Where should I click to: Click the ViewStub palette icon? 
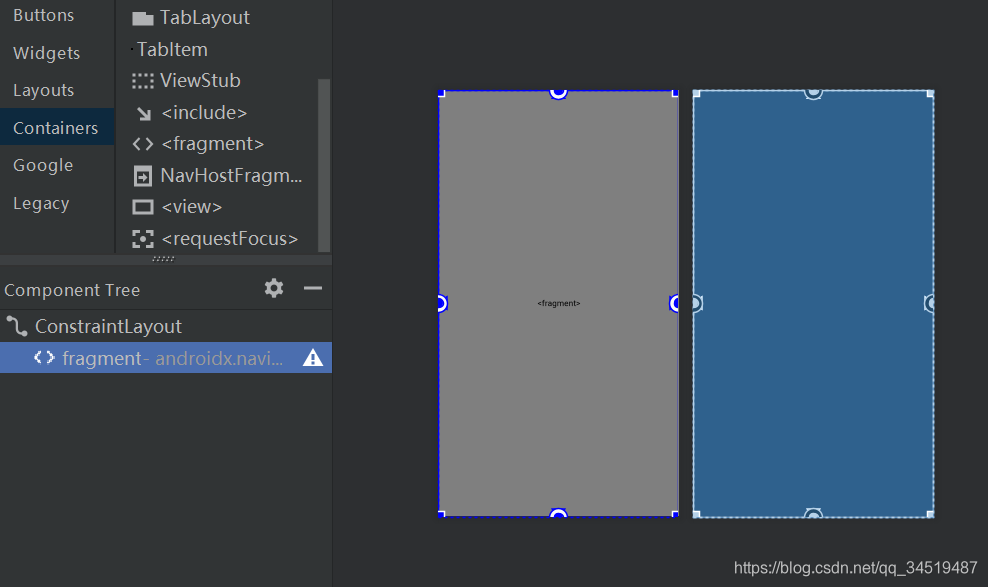(x=141, y=81)
